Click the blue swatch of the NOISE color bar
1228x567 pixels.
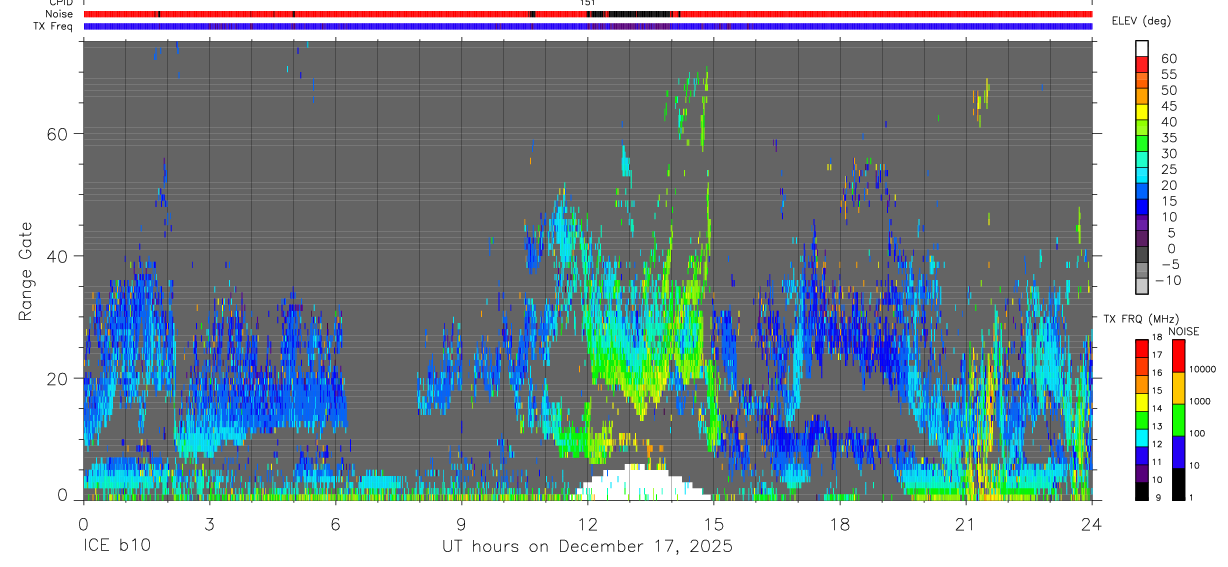[1178, 452]
